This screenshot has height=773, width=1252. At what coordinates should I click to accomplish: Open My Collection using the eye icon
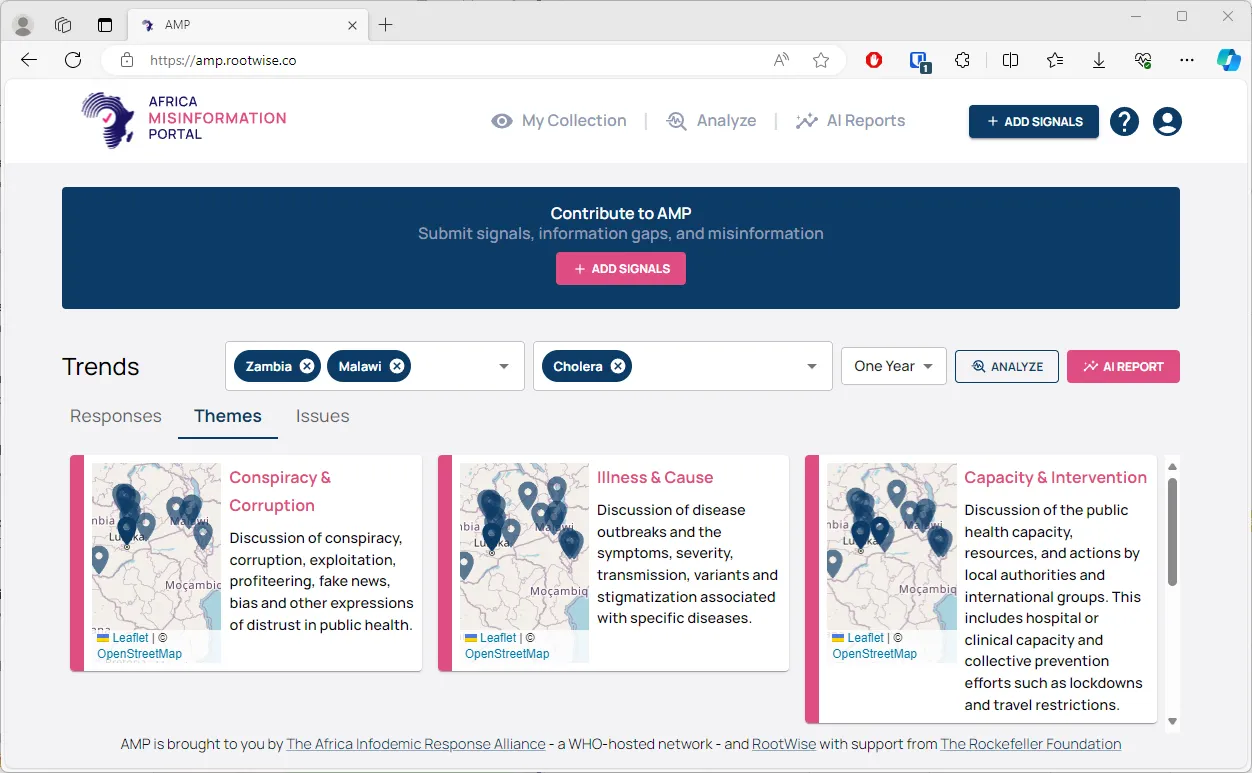[x=502, y=120]
